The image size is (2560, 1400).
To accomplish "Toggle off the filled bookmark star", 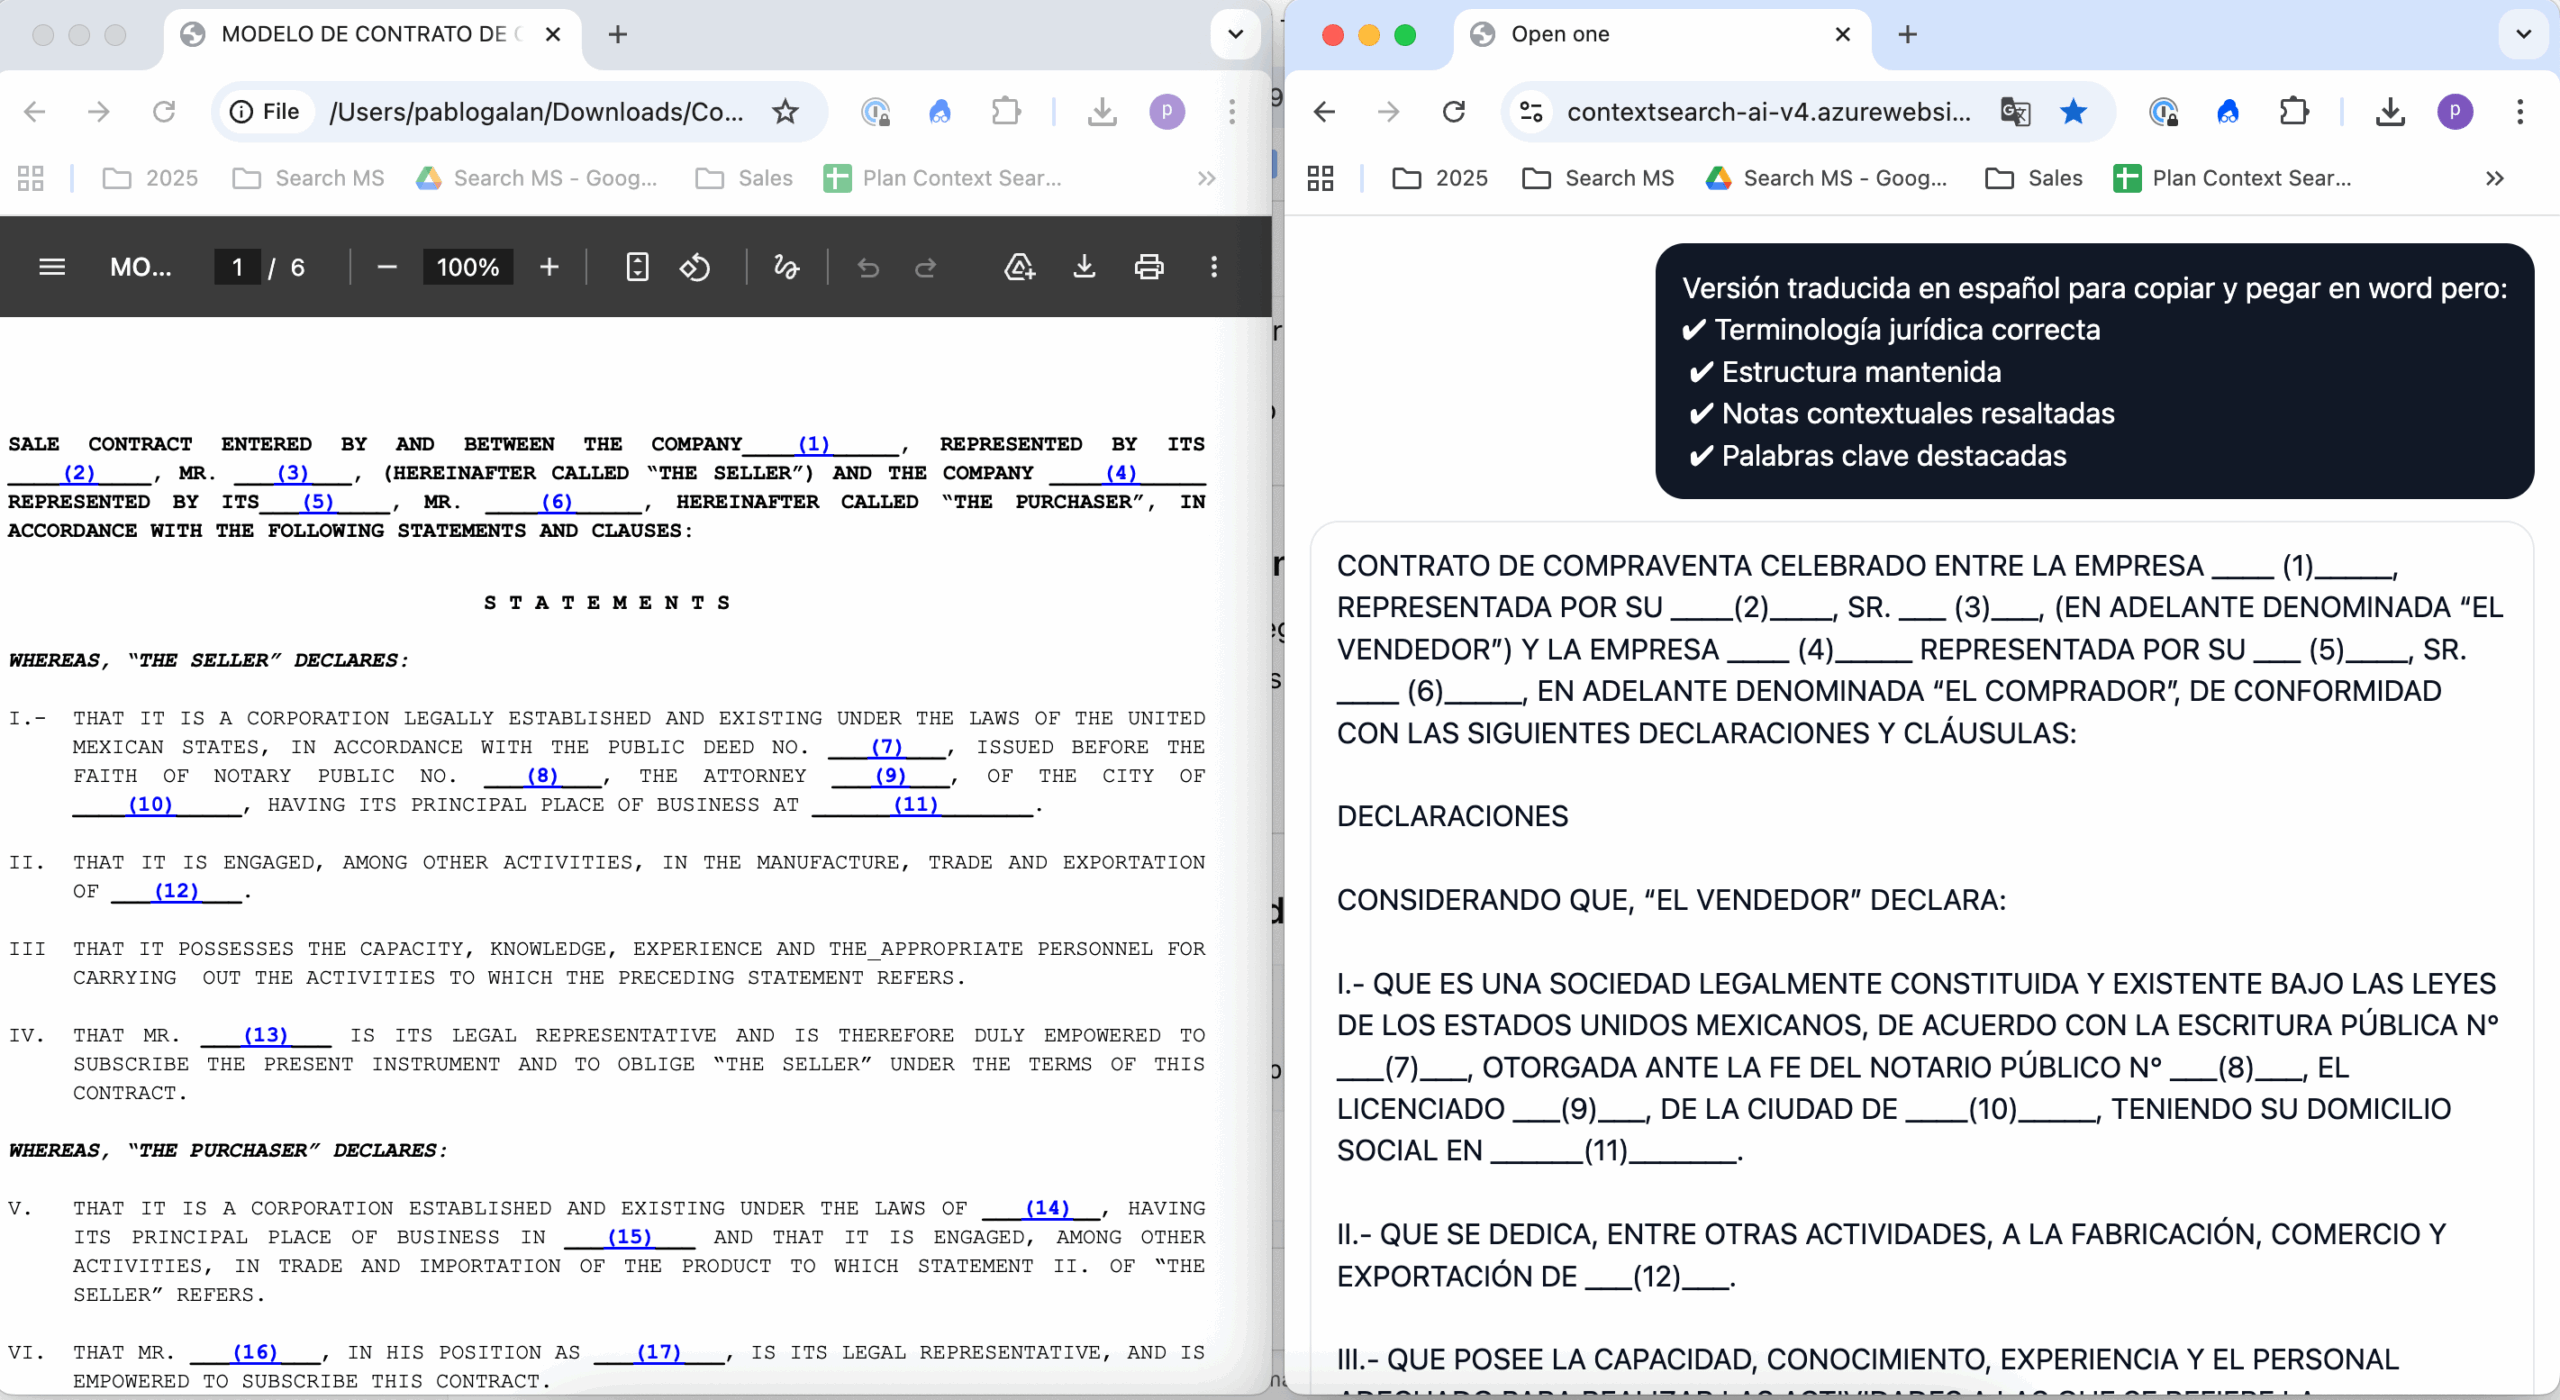I will click(x=2073, y=112).
